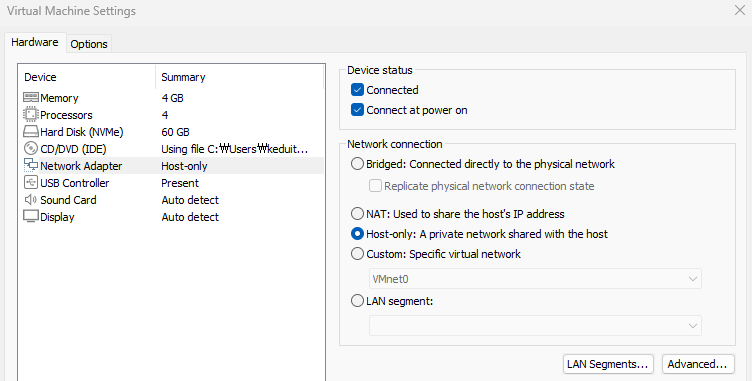
Task: Open LAN Segments... dialog
Action: click(608, 364)
